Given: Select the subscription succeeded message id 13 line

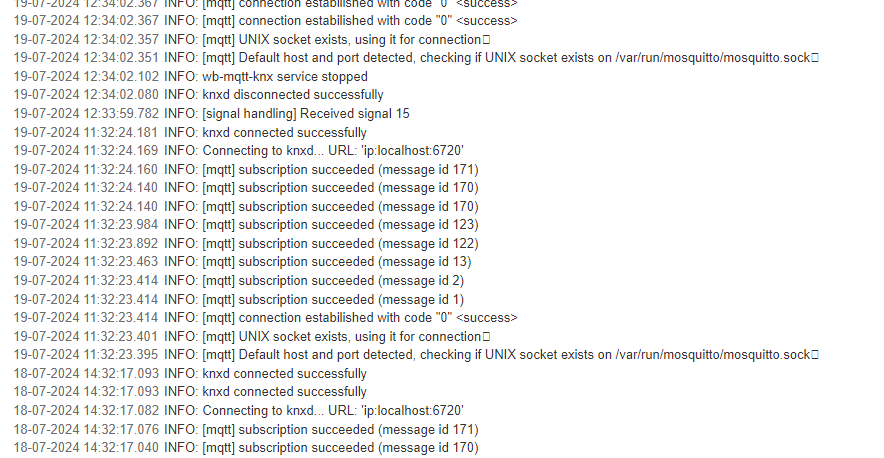Looking at the screenshot, I should click(x=242, y=262).
